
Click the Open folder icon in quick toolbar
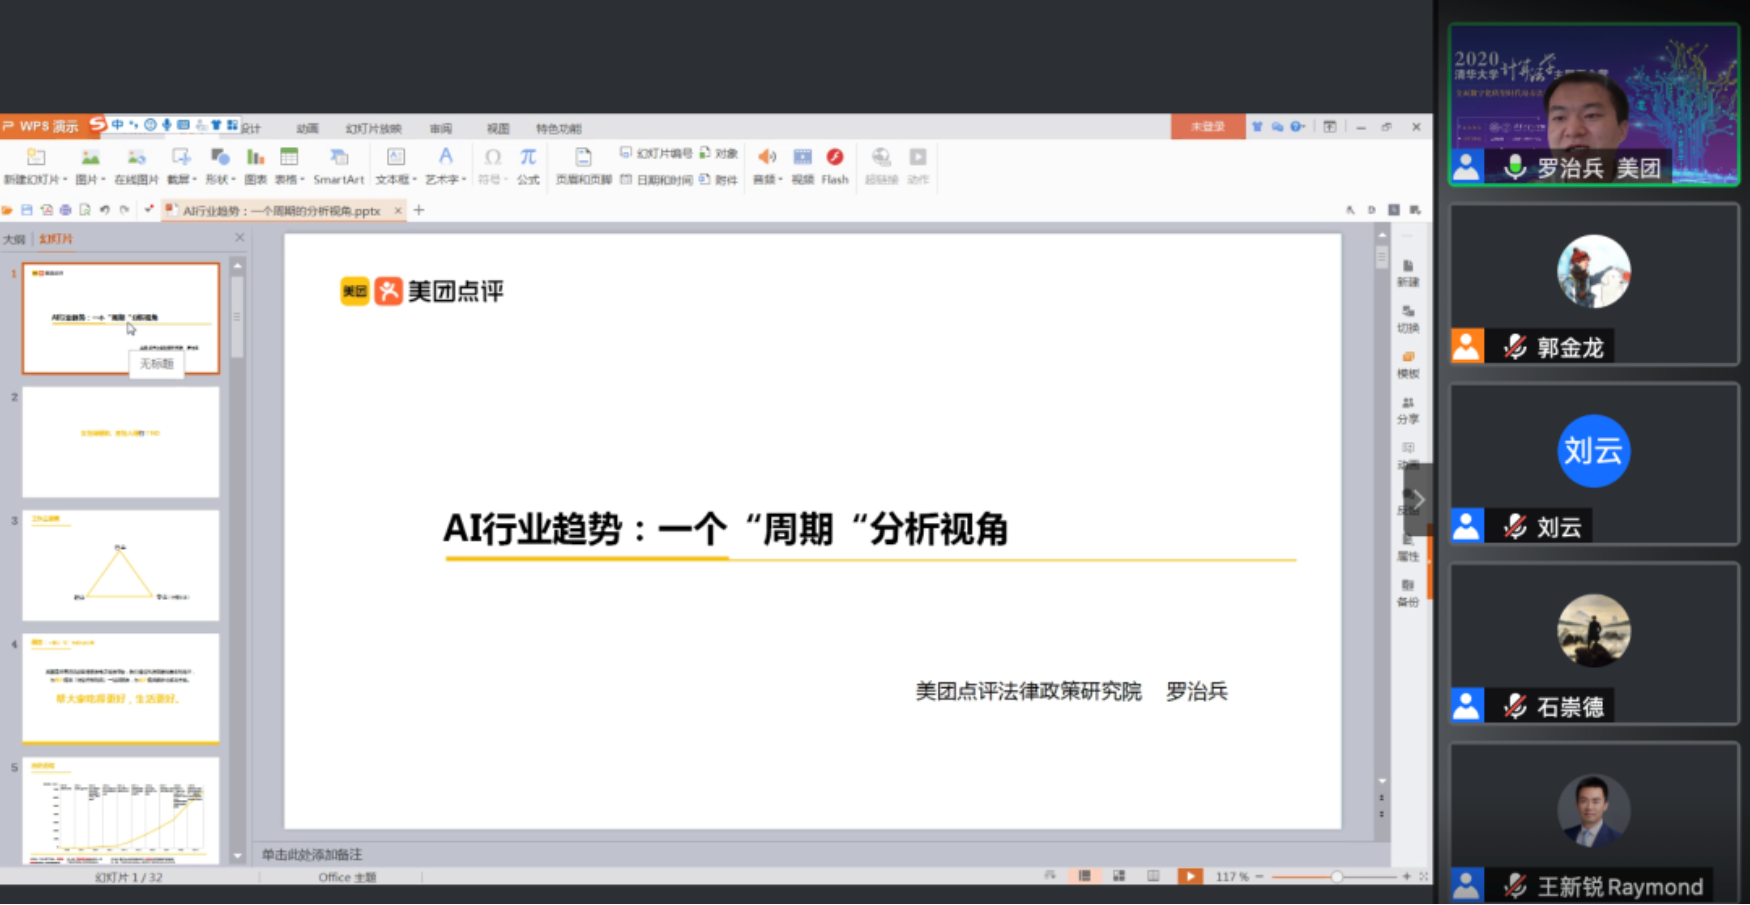click(8, 210)
